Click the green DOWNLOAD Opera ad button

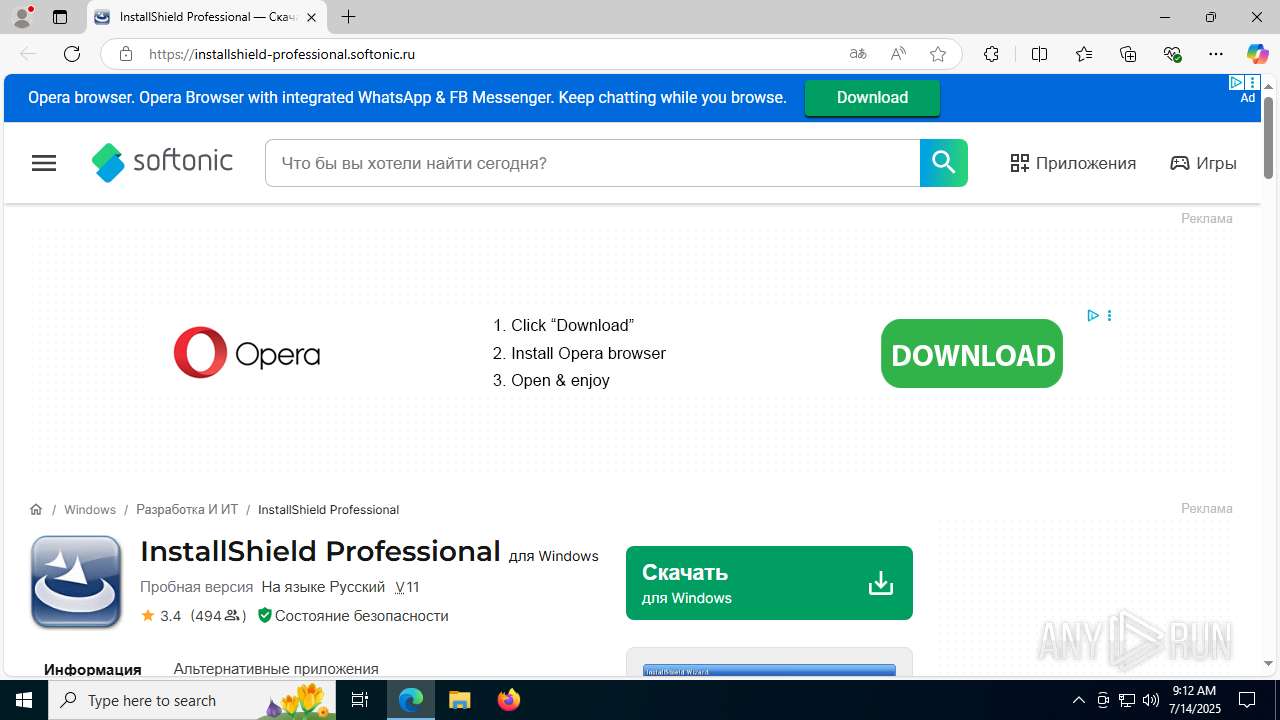point(972,354)
